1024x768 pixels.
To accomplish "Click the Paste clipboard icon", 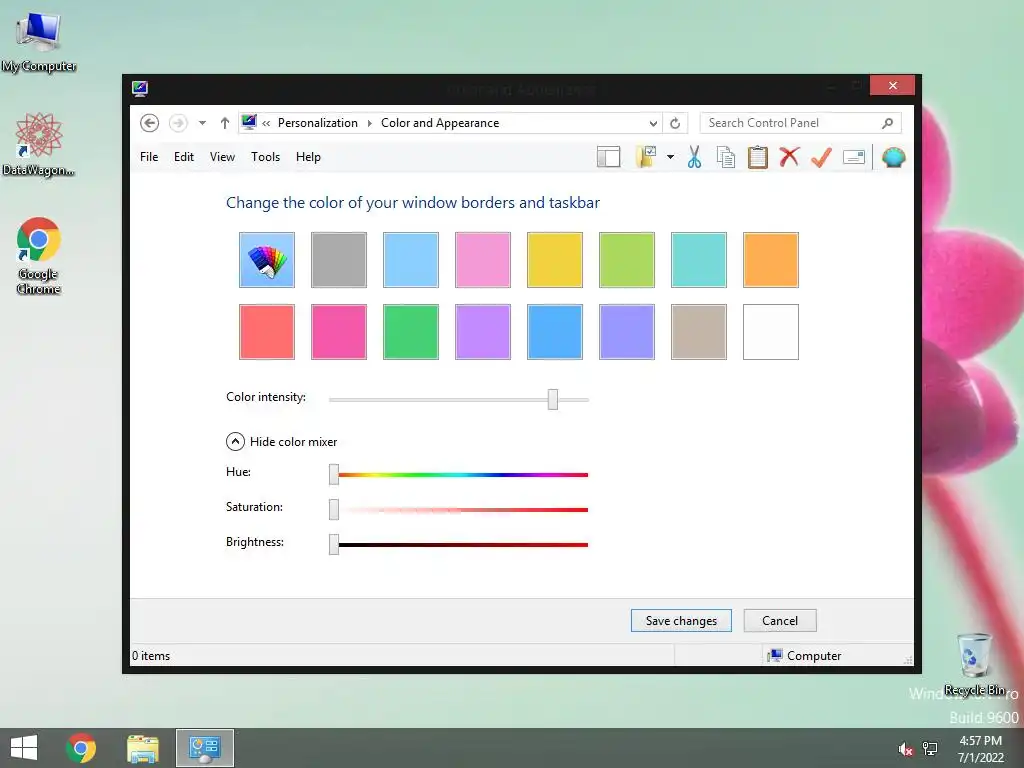I will (x=758, y=157).
